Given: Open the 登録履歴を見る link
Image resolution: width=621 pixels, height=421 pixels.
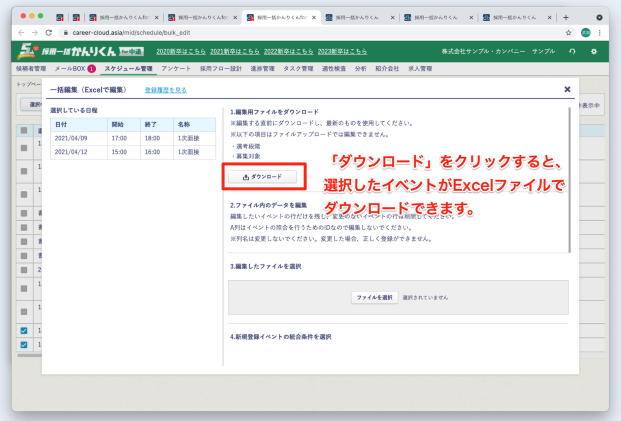Looking at the screenshot, I should [165, 90].
